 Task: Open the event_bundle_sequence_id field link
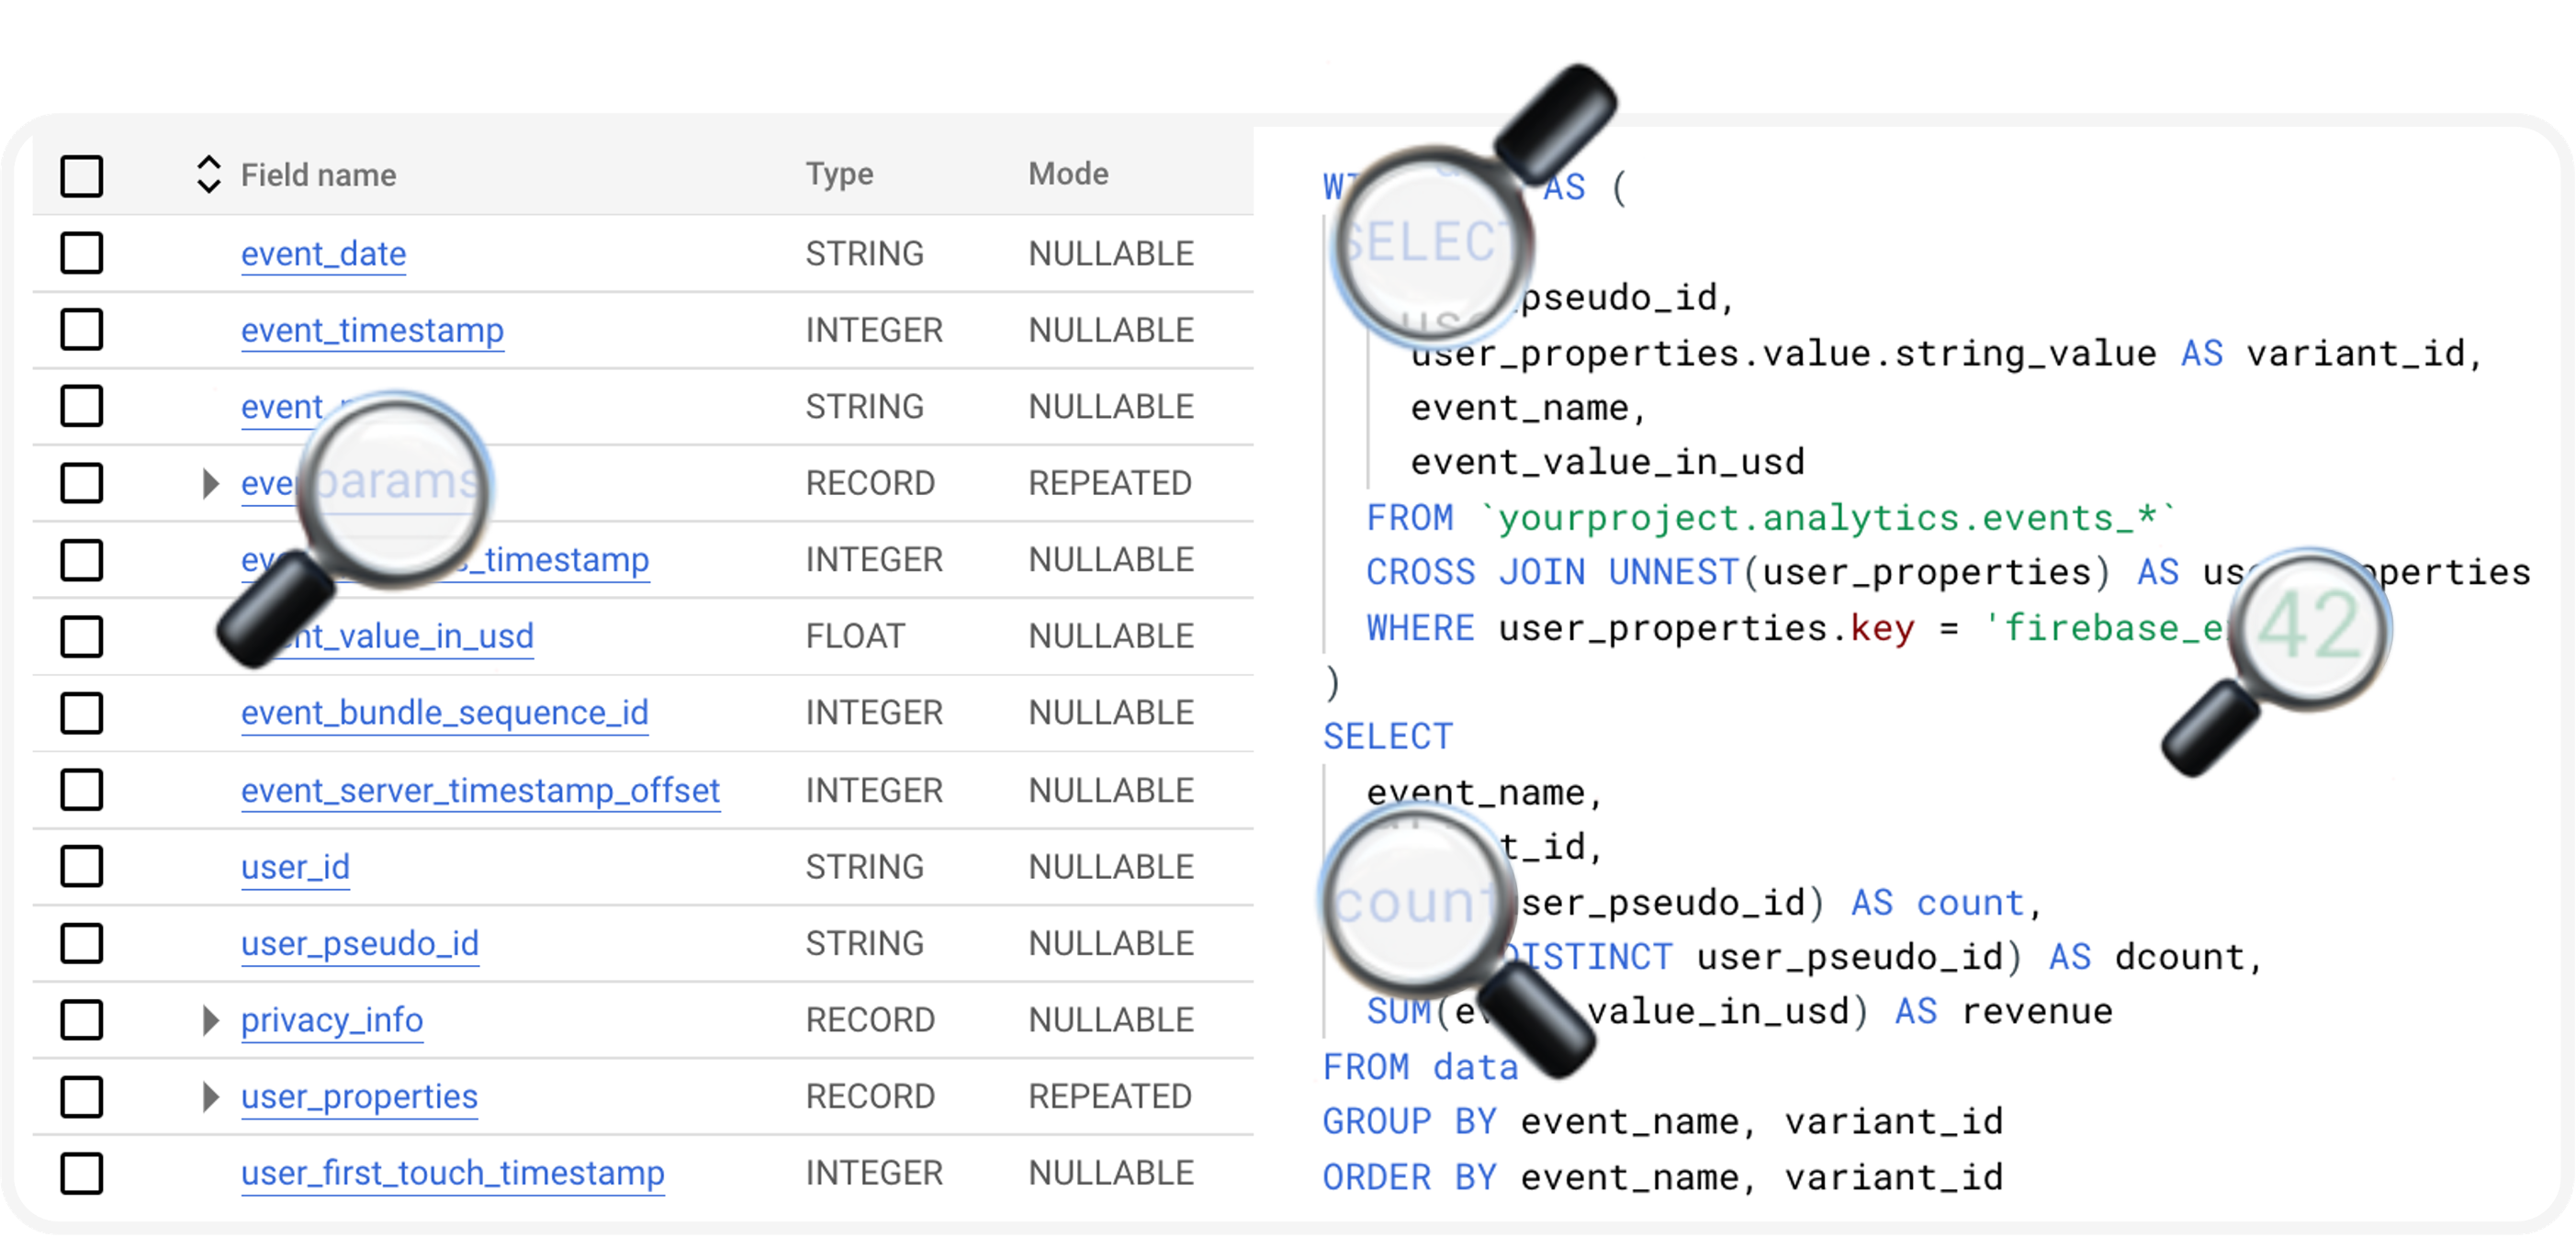(x=444, y=713)
